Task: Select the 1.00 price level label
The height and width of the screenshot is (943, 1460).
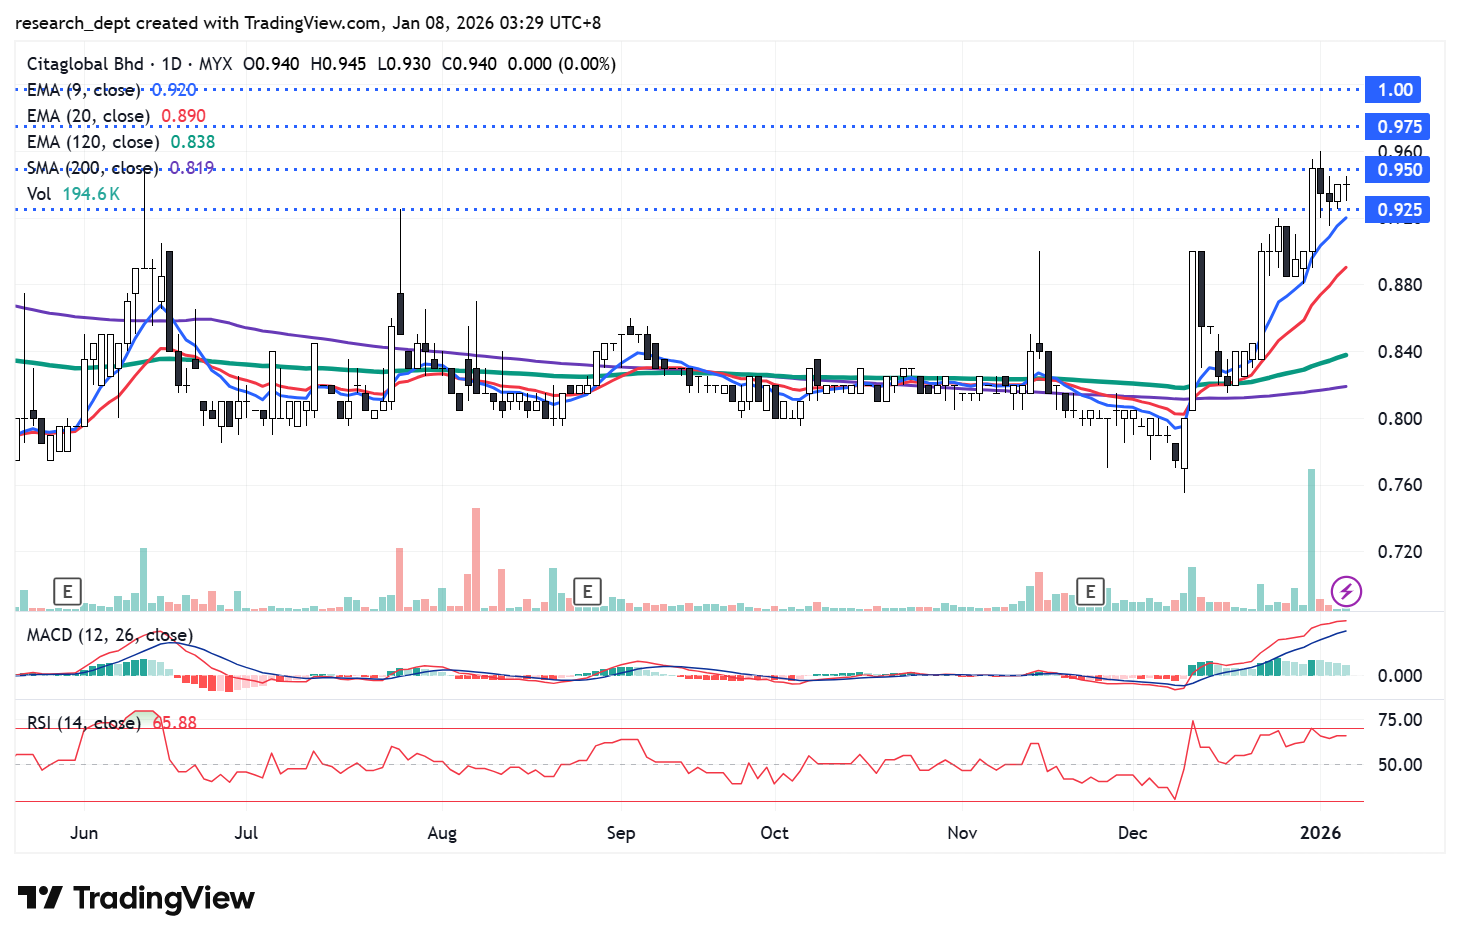Action: pyautogui.click(x=1395, y=90)
